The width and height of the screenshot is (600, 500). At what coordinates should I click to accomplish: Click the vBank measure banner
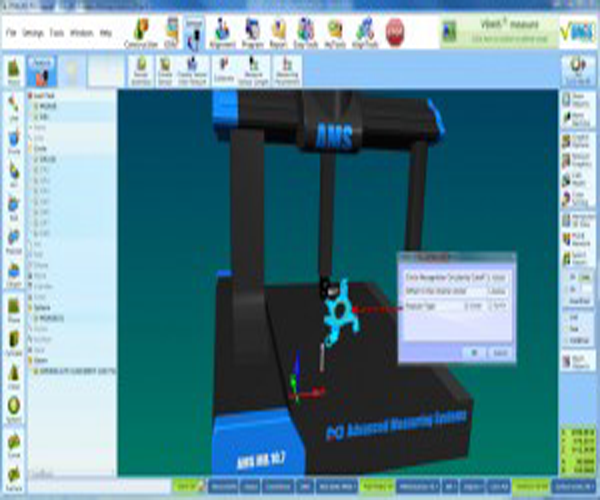(499, 32)
